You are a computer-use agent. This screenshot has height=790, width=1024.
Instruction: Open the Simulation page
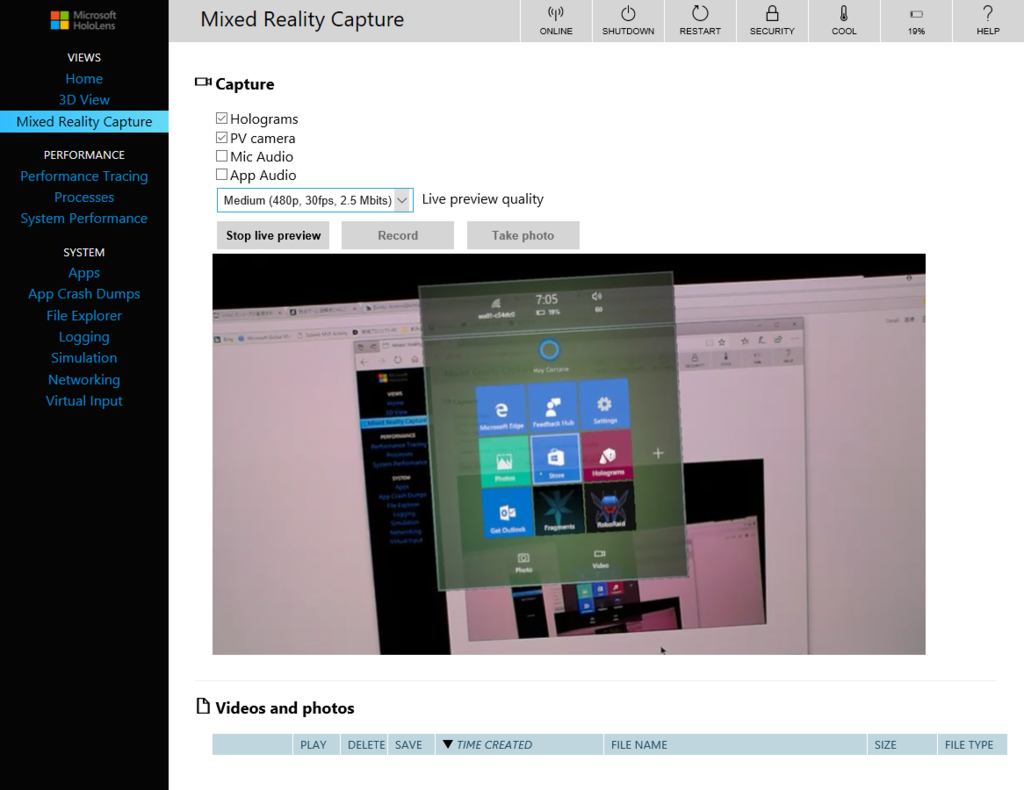(84, 358)
